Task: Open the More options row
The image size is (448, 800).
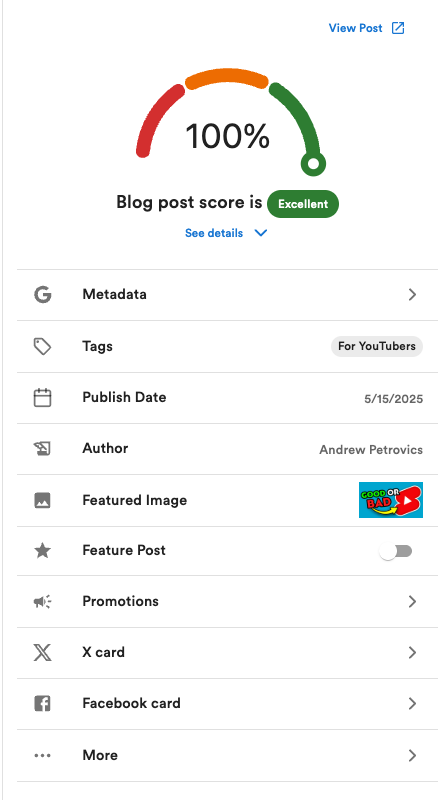Action: 227,756
